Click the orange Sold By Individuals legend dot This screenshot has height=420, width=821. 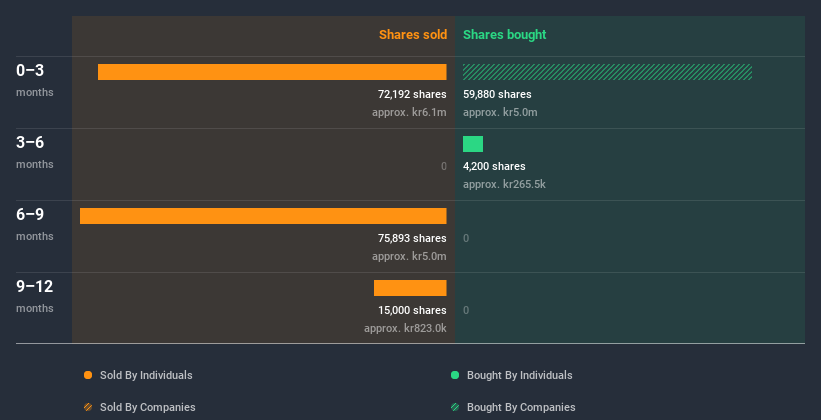(88, 375)
